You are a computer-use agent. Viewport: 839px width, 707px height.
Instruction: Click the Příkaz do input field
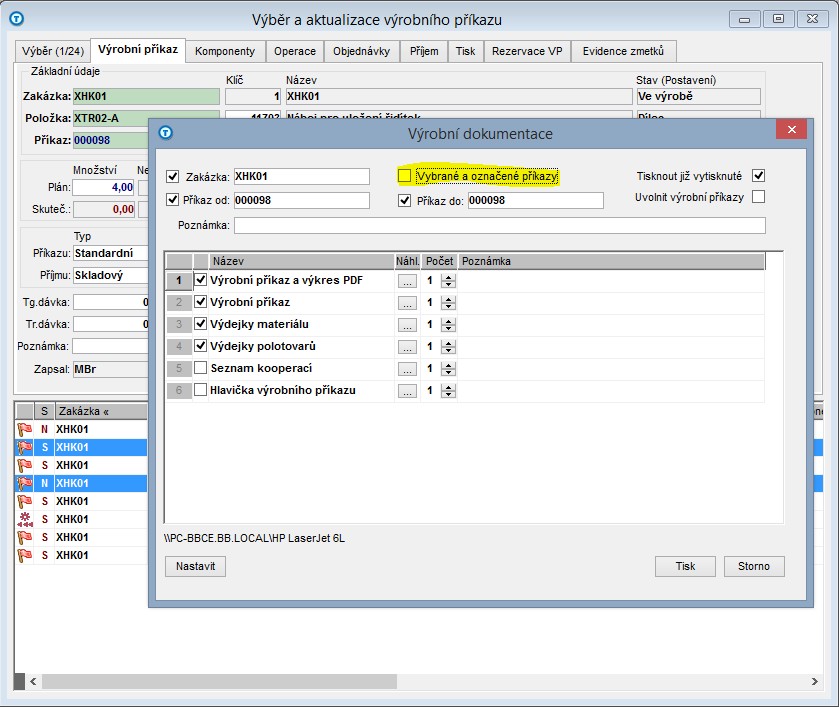[x=536, y=200]
